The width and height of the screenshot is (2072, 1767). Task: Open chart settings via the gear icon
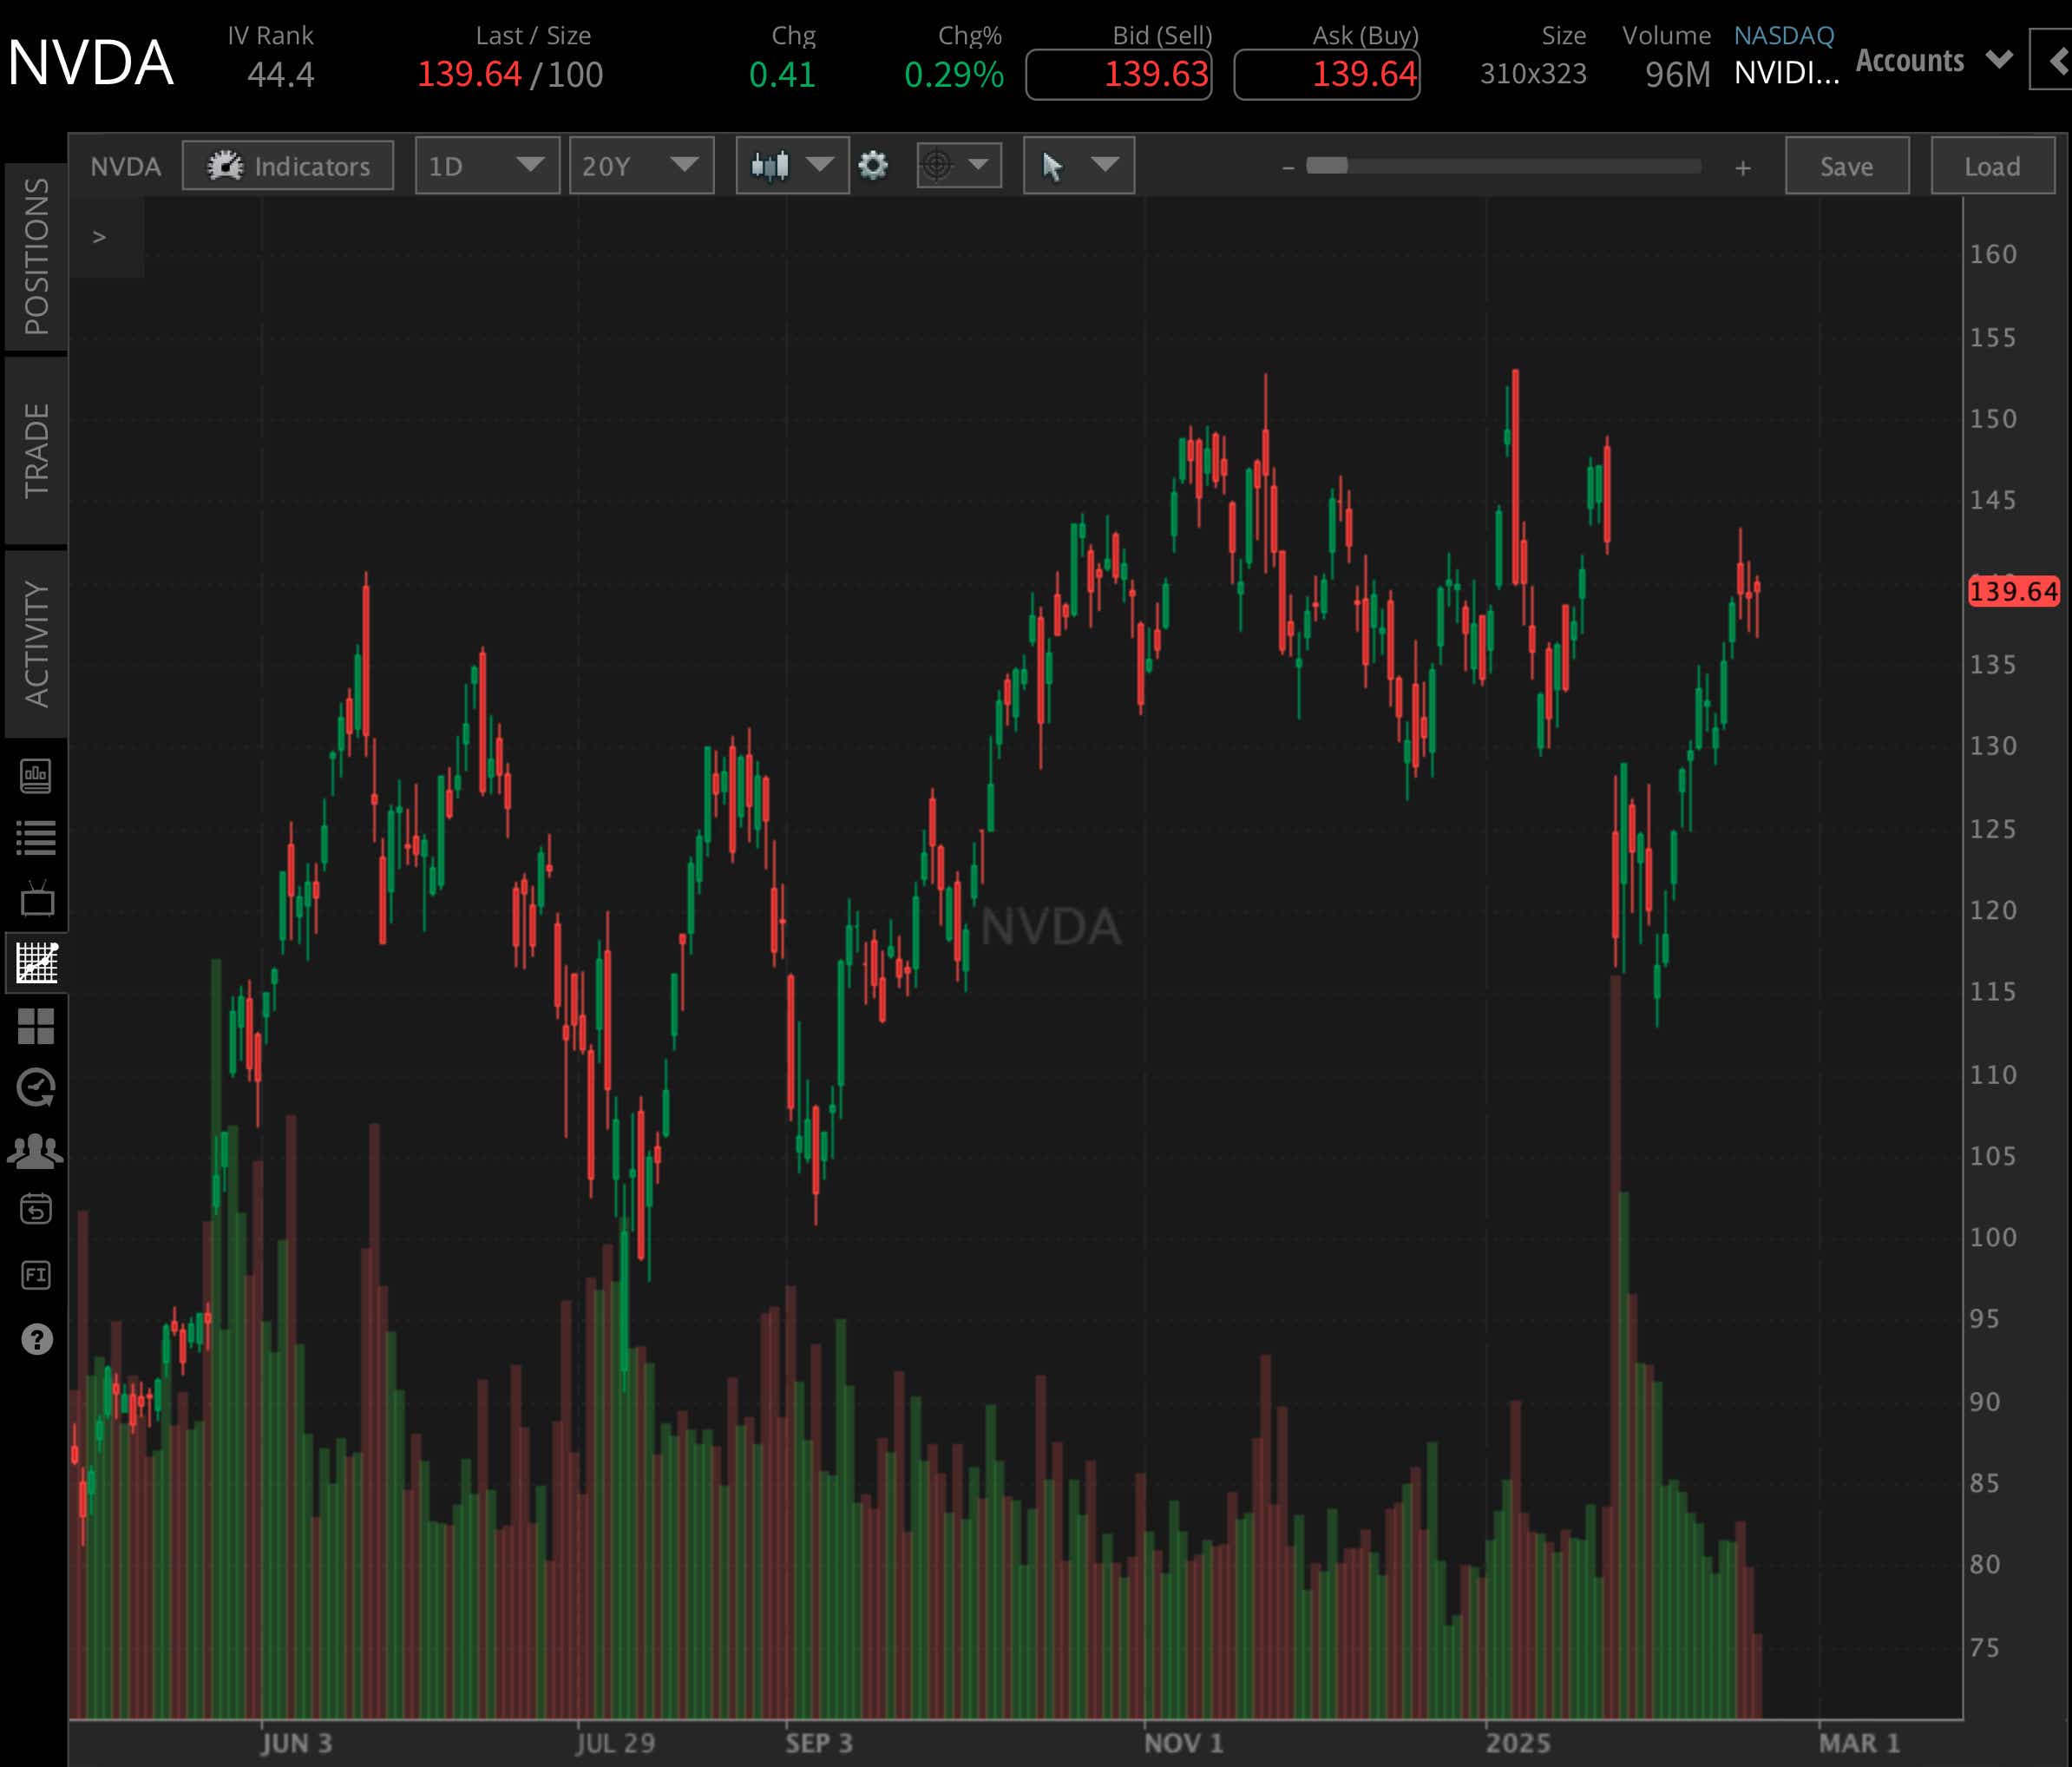point(872,166)
